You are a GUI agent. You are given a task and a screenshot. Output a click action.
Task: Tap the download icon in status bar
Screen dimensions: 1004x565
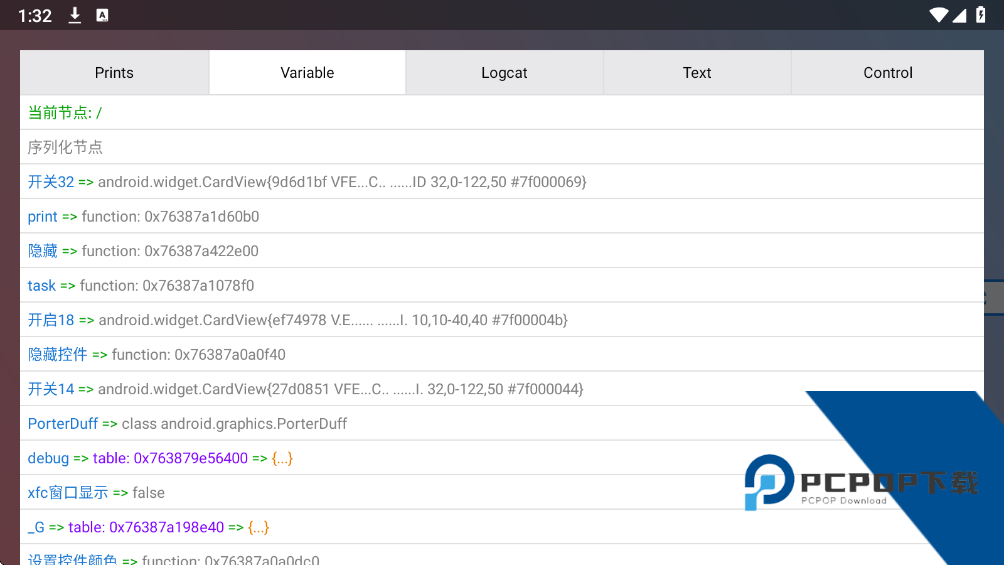click(75, 15)
